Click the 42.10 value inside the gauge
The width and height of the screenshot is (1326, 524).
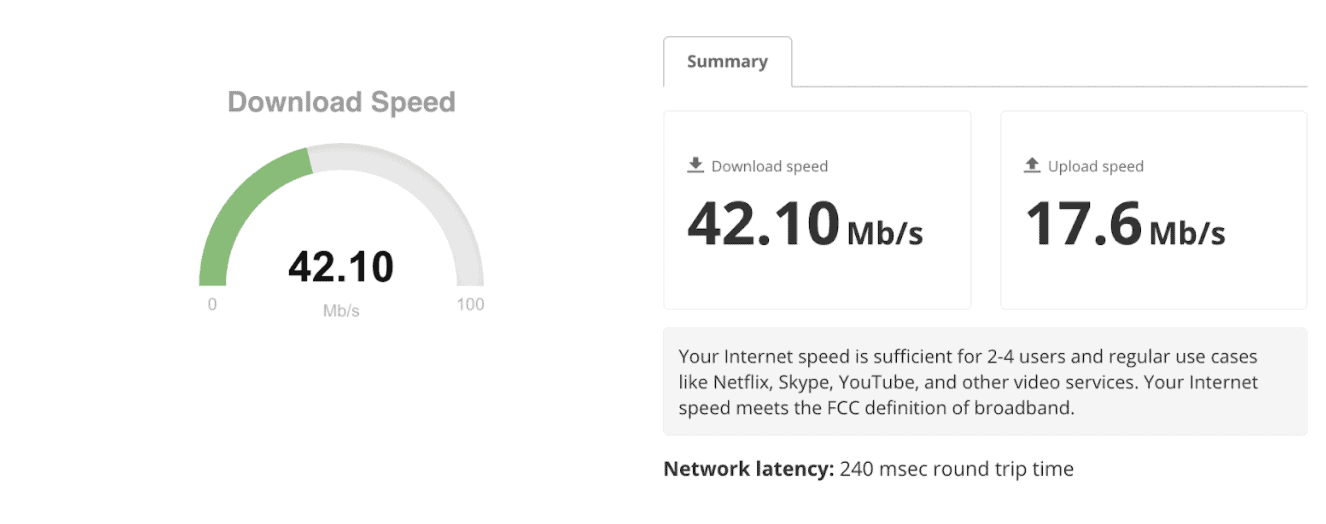341,267
